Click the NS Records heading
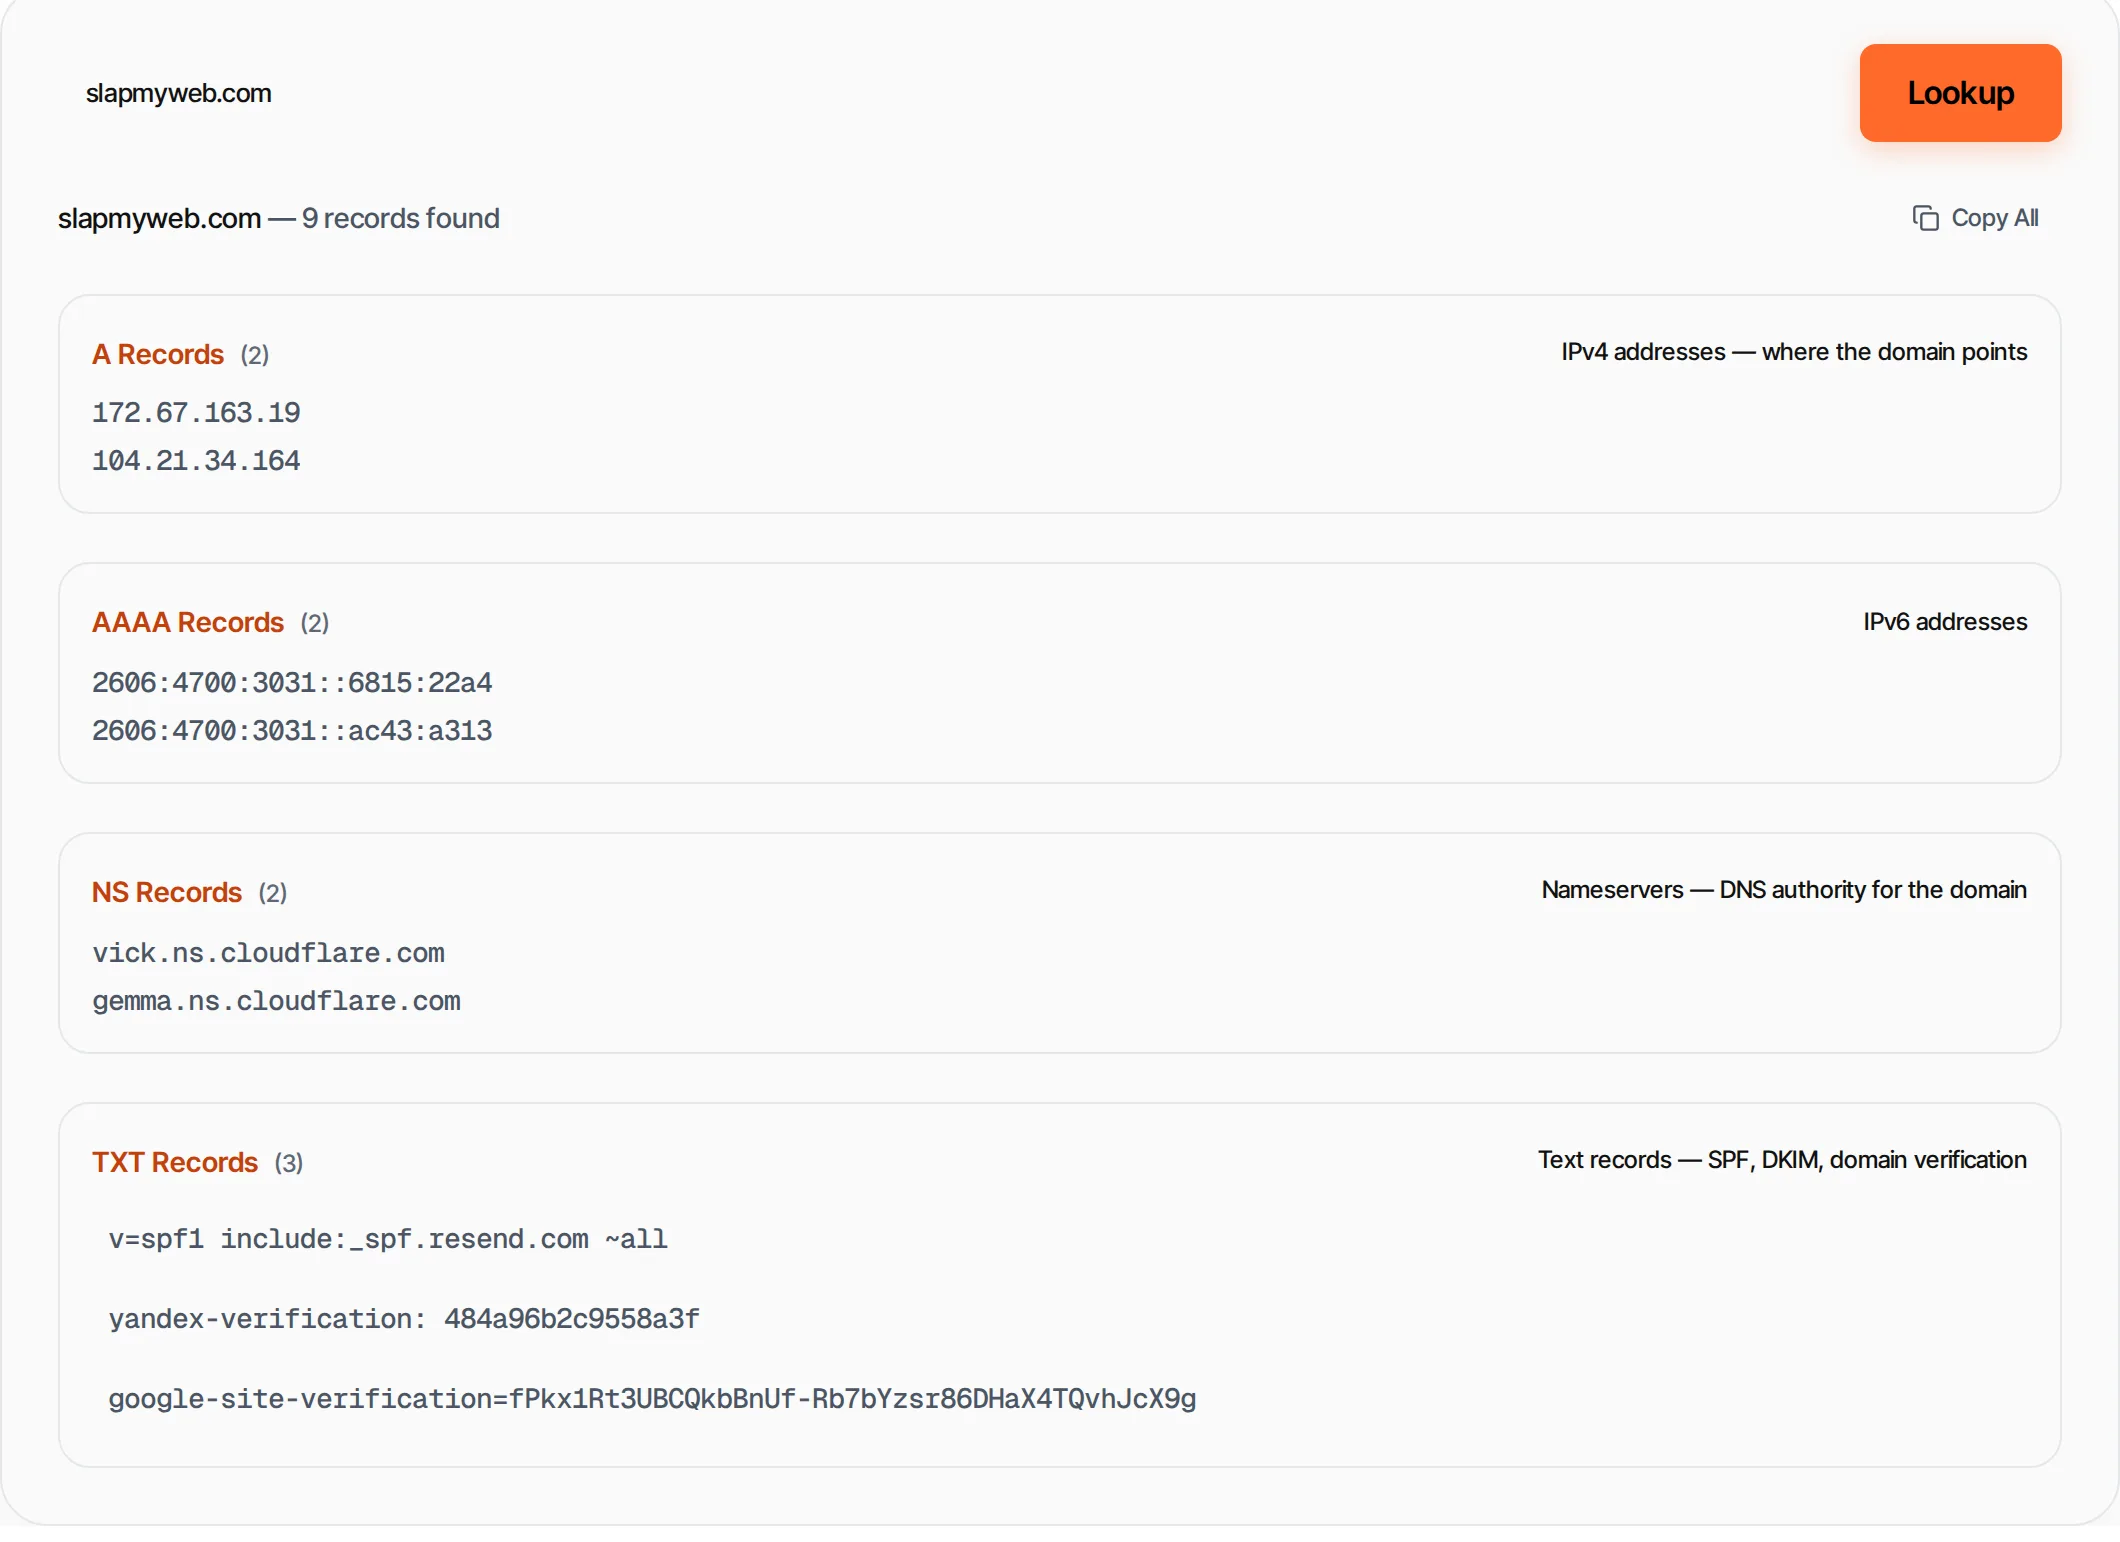The height and width of the screenshot is (1542, 2120). pos(167,892)
